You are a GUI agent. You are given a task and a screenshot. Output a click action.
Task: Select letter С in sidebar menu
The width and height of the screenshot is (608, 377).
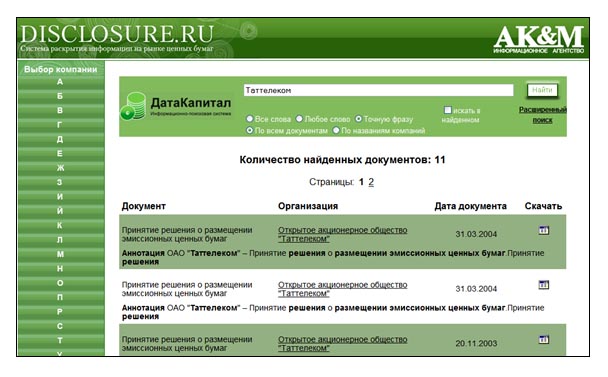[60, 326]
